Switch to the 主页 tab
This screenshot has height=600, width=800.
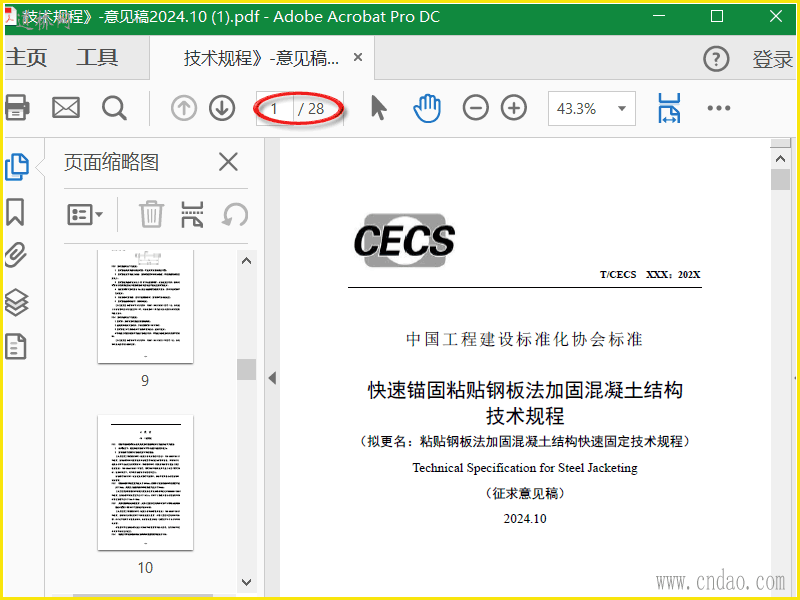tap(26, 57)
